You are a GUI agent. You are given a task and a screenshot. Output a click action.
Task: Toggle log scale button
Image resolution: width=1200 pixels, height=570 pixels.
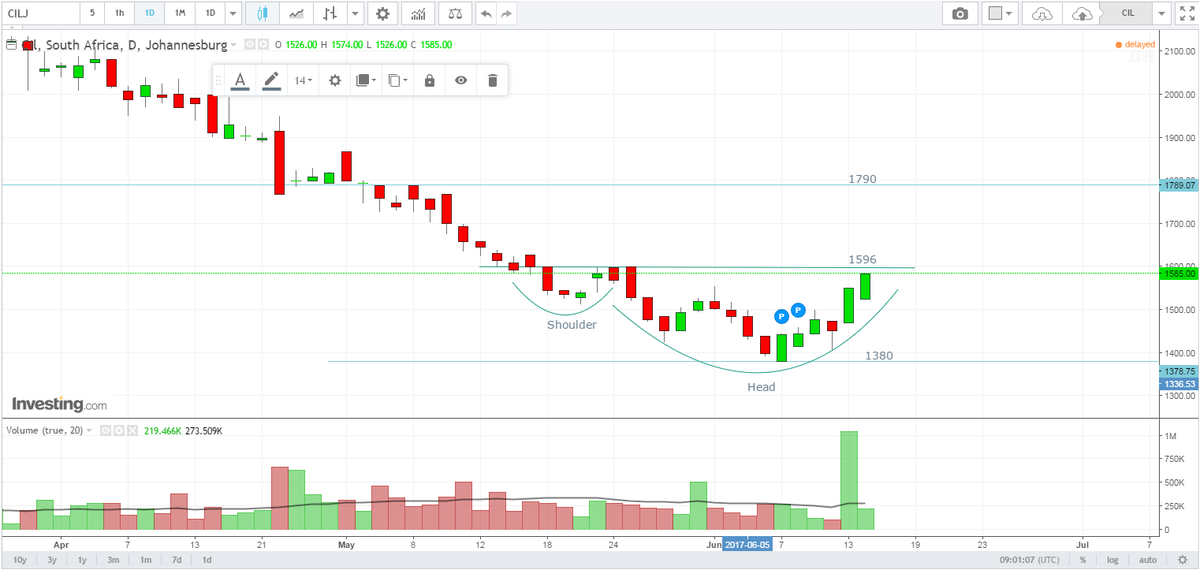point(1114,560)
